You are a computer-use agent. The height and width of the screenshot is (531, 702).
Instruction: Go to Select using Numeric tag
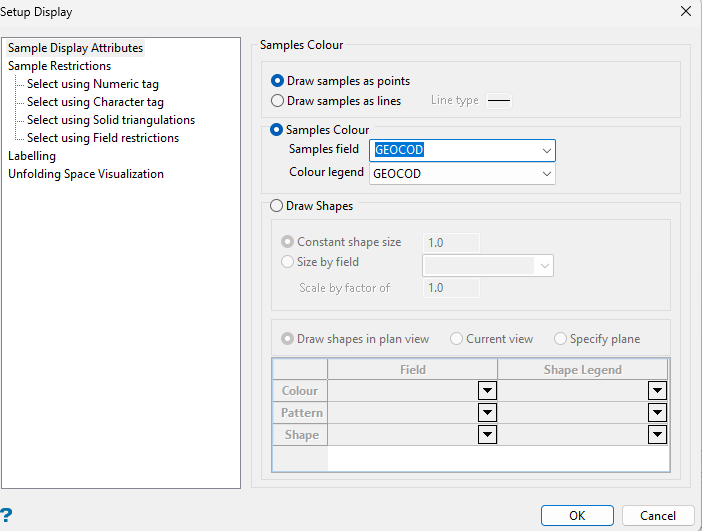click(x=93, y=84)
